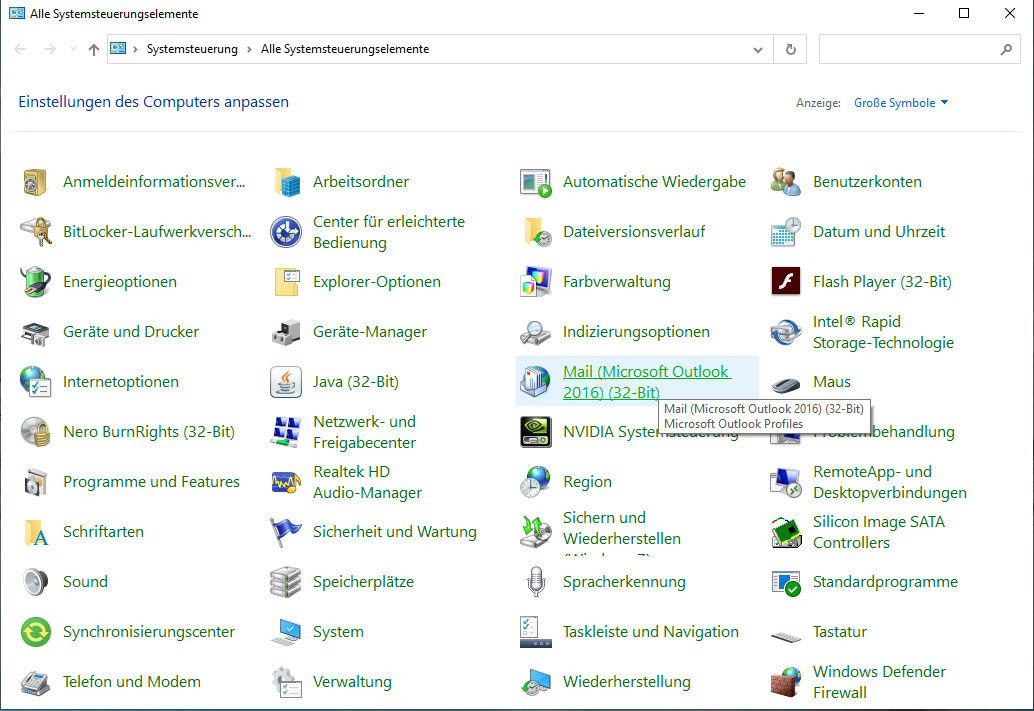This screenshot has width=1034, height=711.
Task: Click the Geräte-Manager icon
Action: [286, 332]
